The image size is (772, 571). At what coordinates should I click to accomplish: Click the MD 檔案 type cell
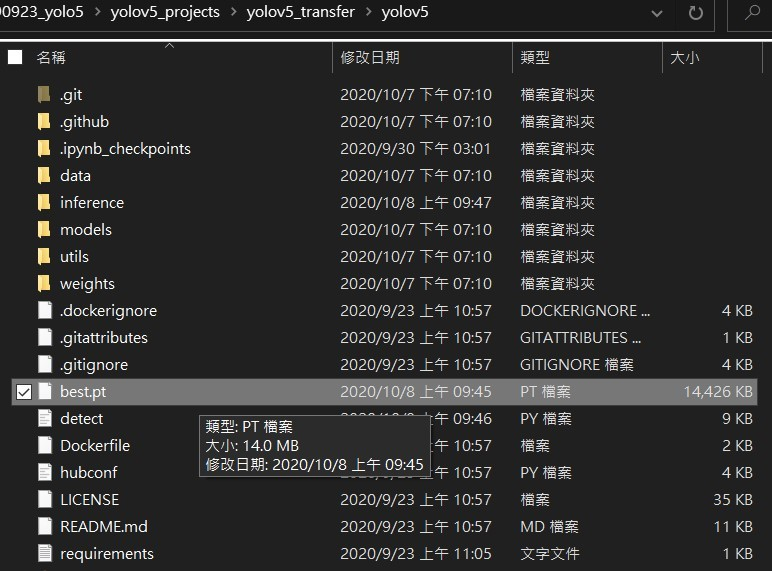(549, 527)
